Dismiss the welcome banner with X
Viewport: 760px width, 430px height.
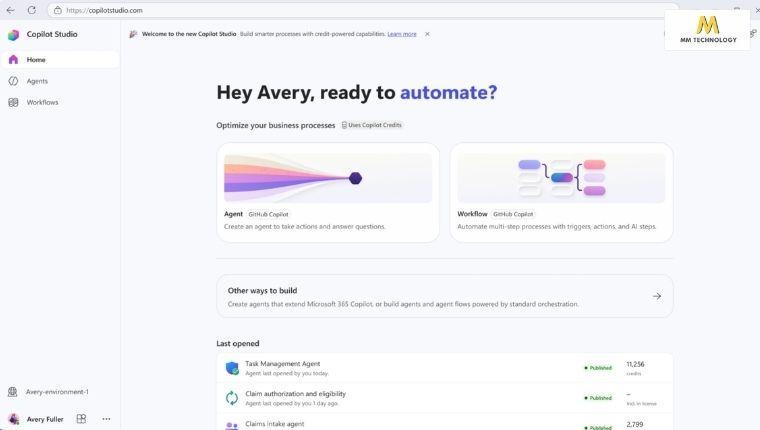click(427, 34)
